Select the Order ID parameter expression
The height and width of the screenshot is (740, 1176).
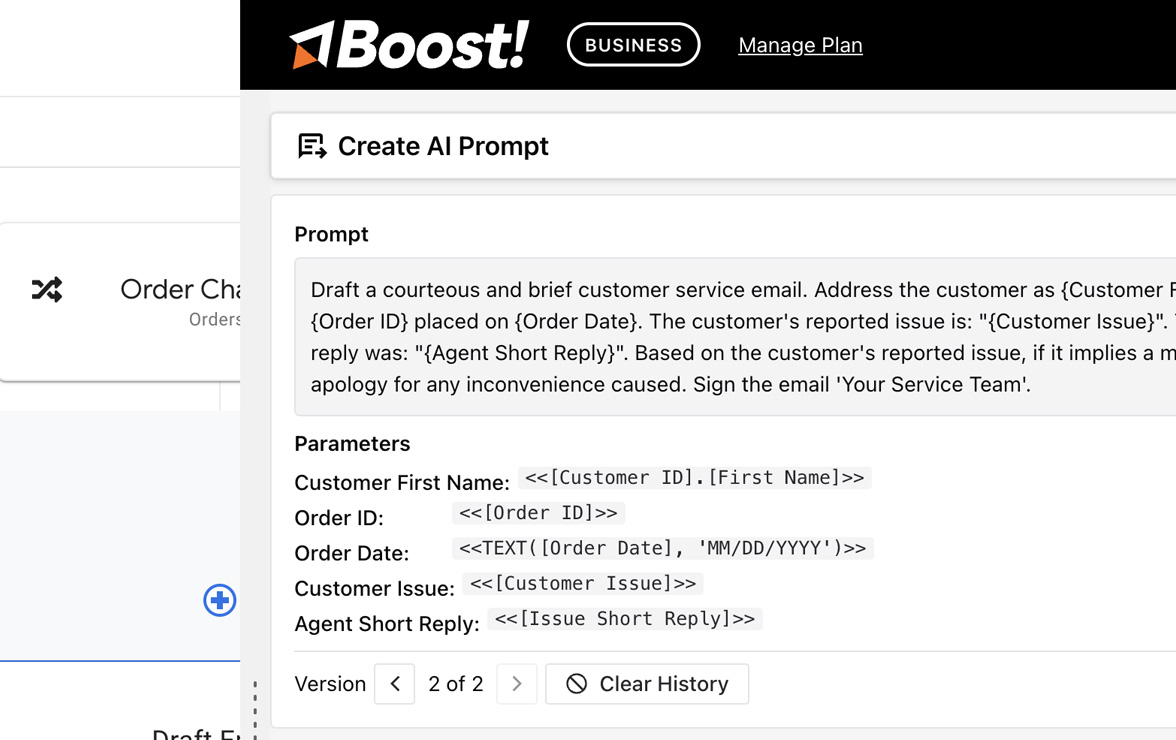click(x=538, y=513)
